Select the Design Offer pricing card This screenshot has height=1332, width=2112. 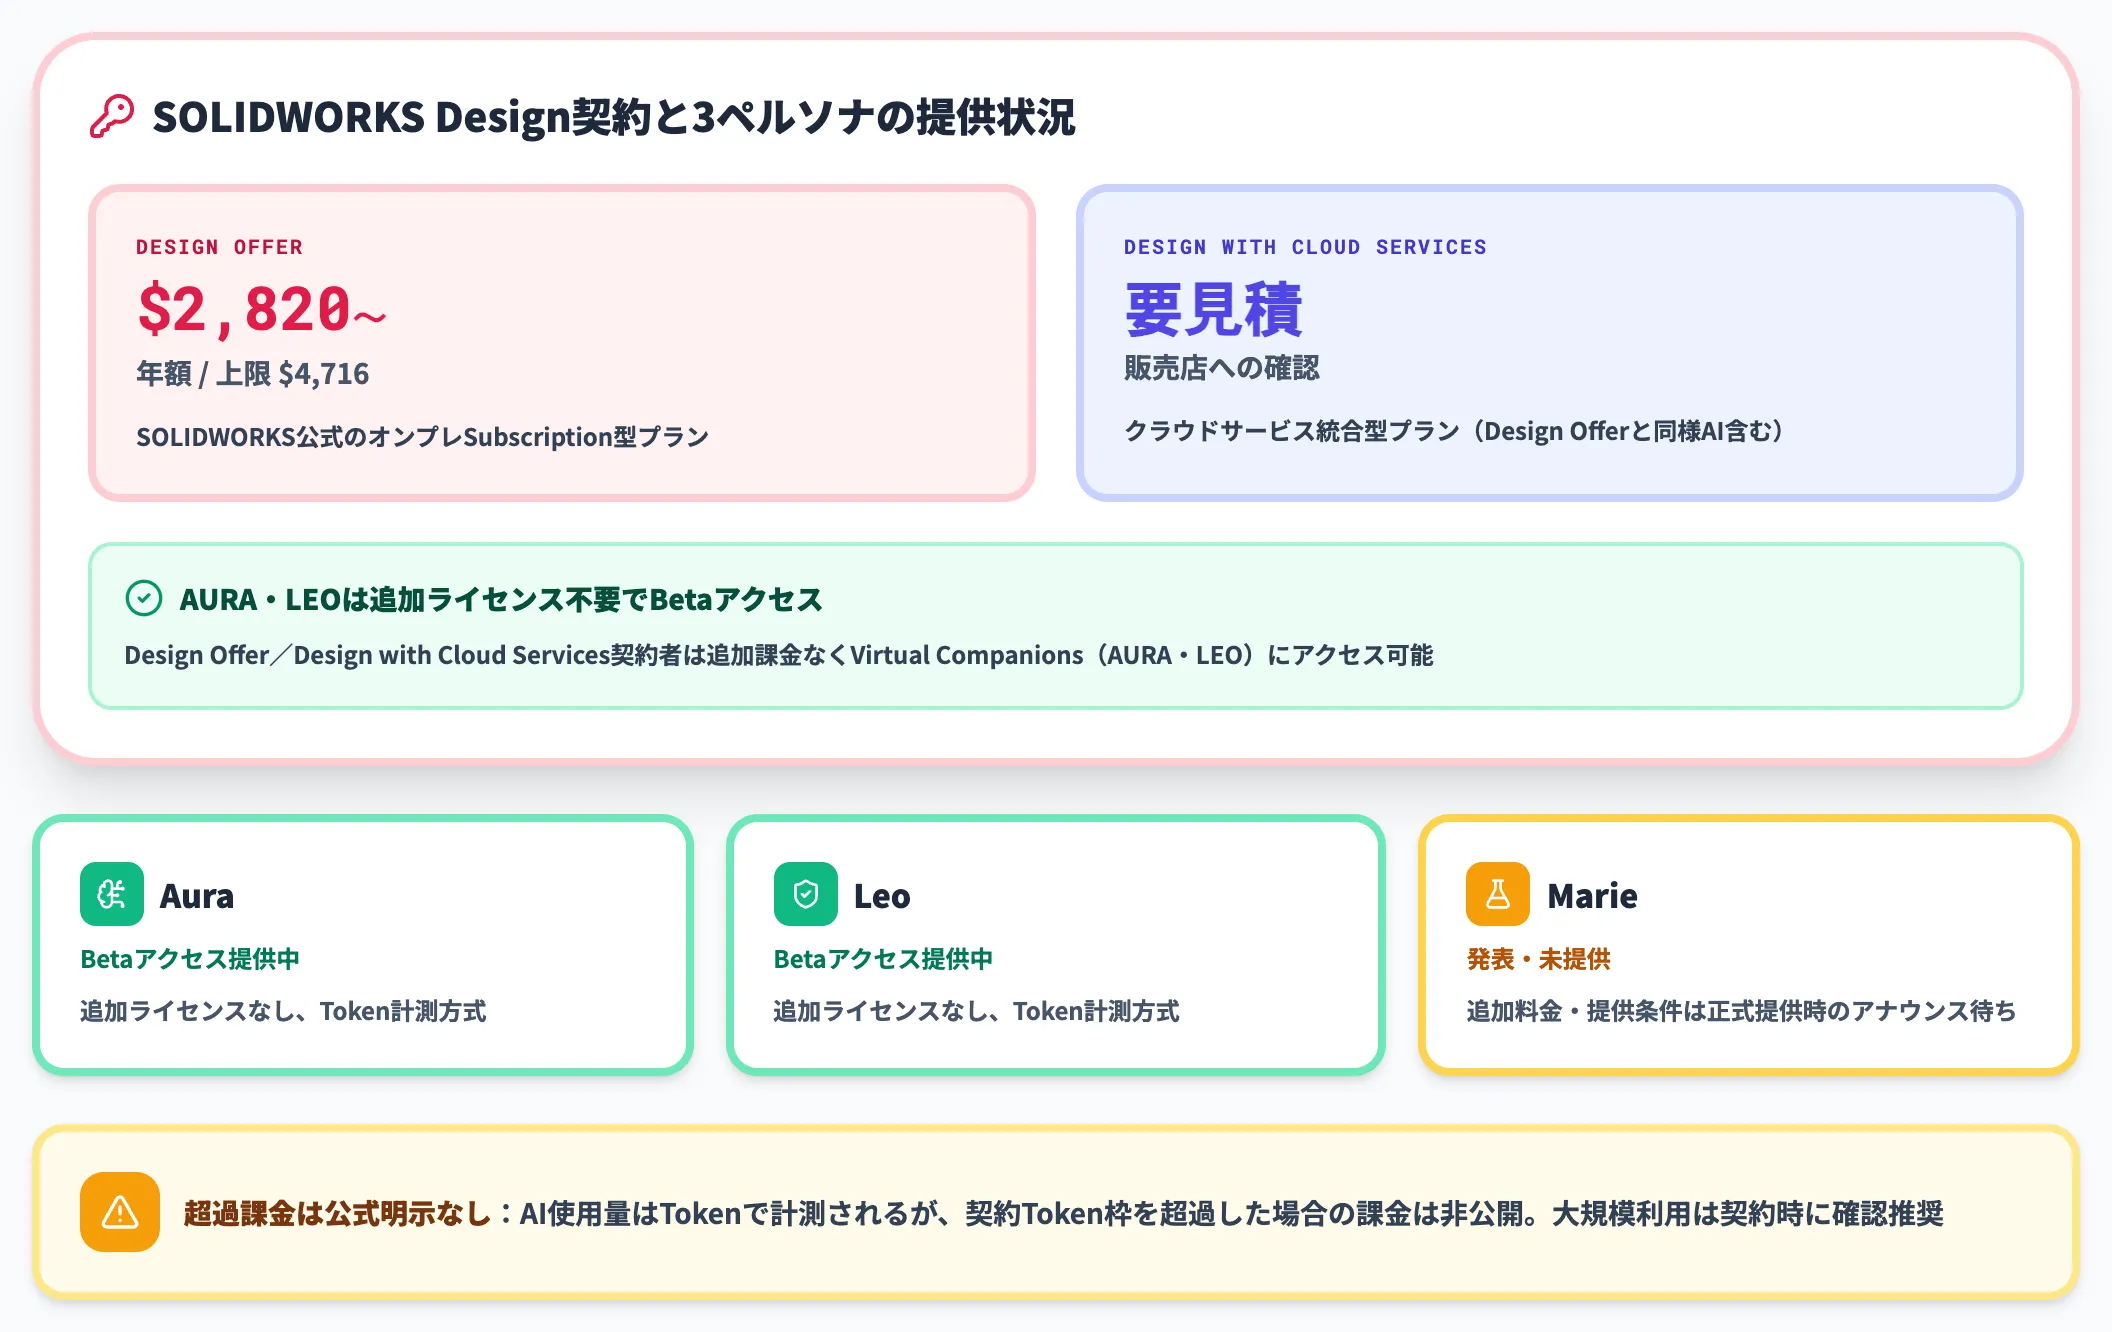click(562, 343)
